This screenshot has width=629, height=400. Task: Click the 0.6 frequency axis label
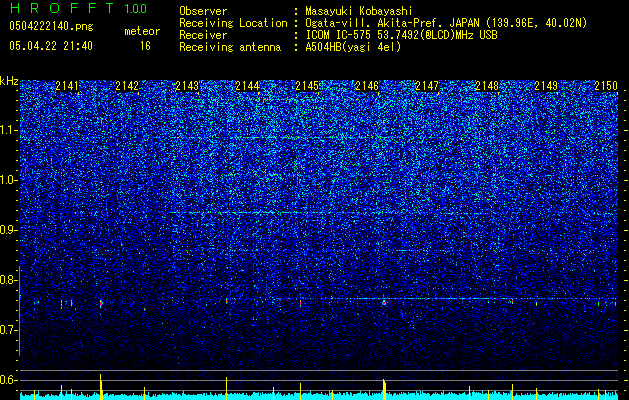click(x=9, y=380)
